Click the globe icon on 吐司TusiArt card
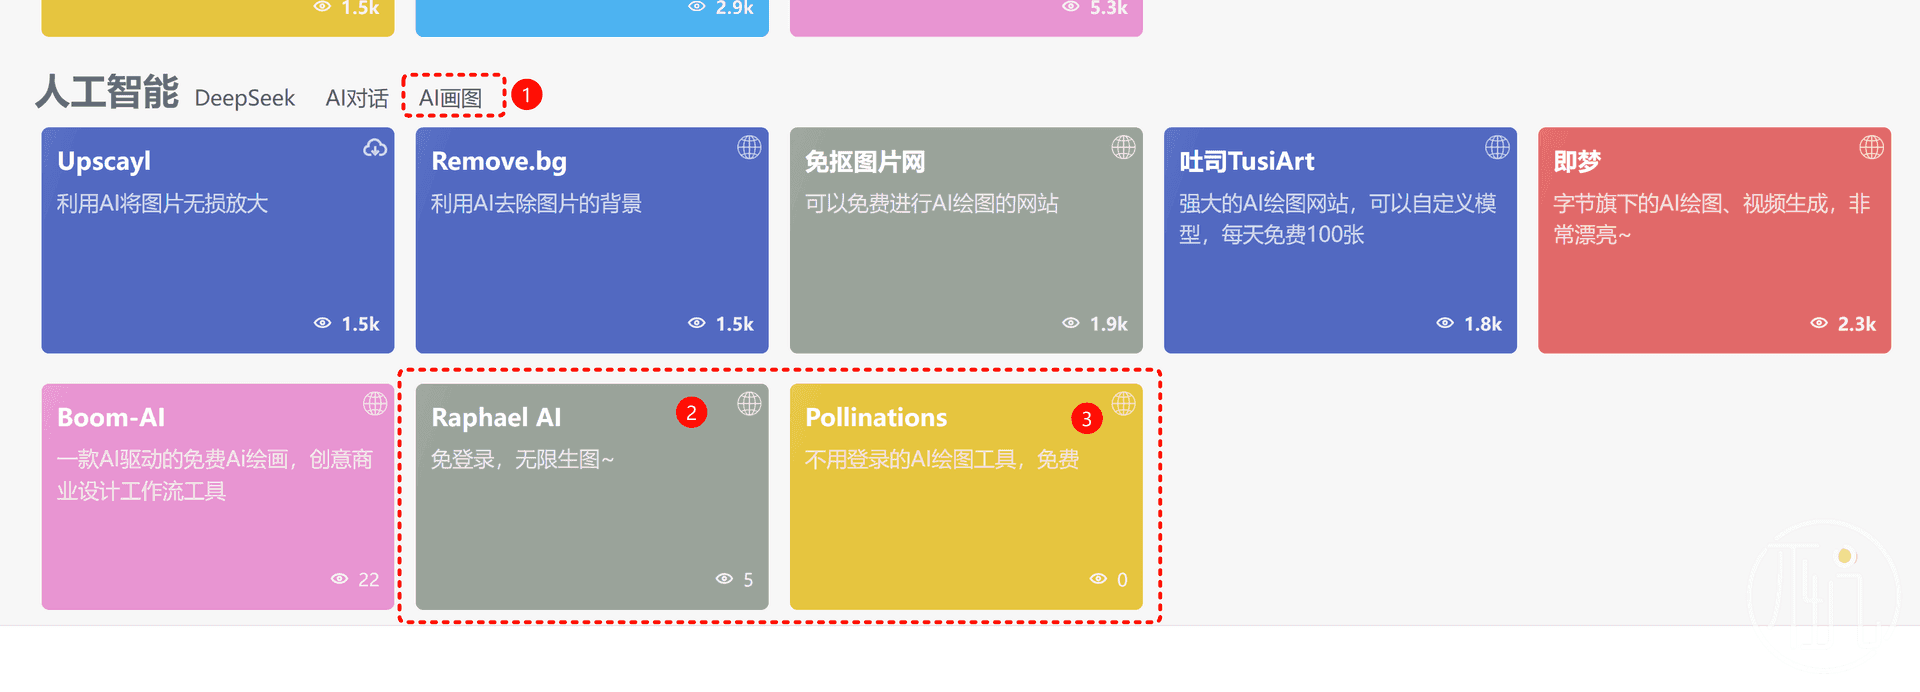This screenshot has width=1920, height=692. 1497,148
